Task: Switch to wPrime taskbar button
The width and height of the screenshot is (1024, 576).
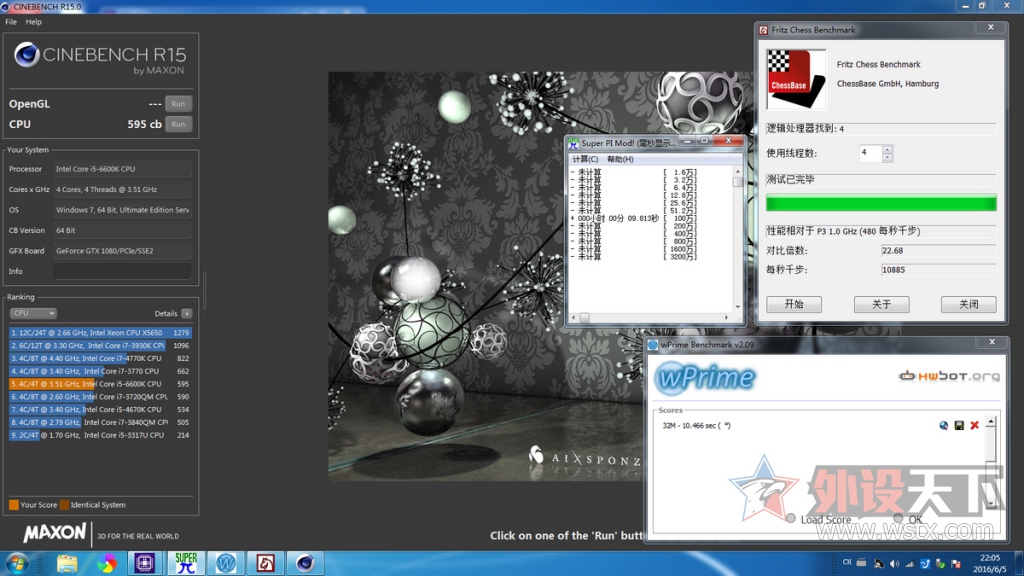Action: tap(226, 563)
